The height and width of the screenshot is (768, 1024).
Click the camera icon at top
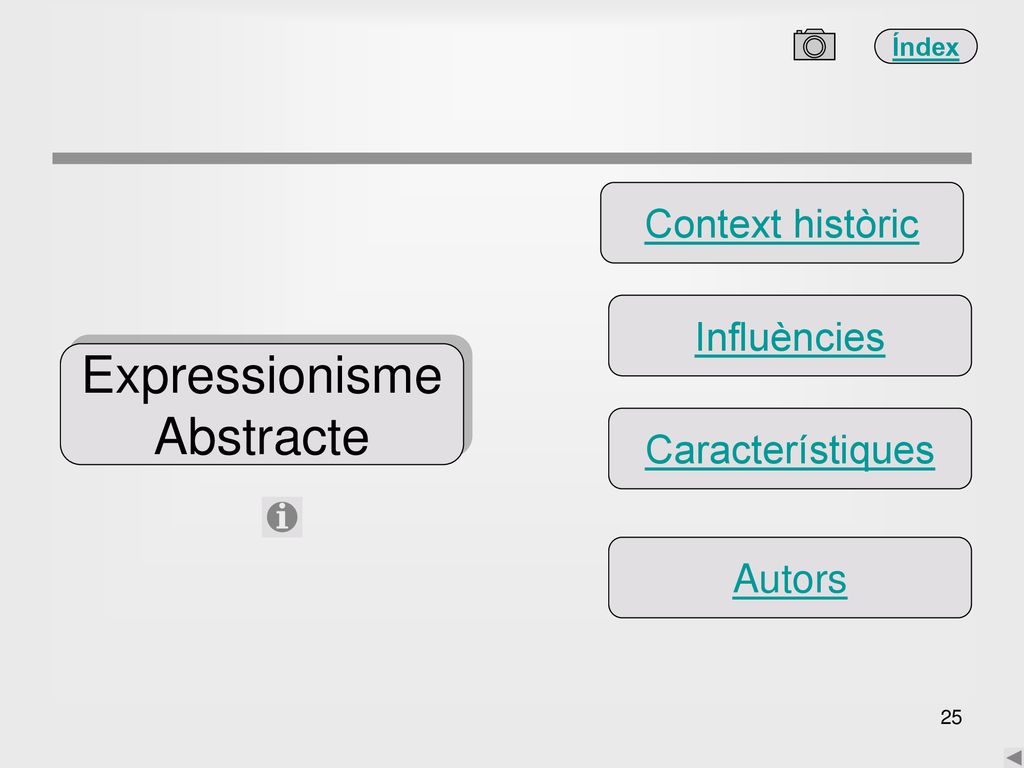coord(814,45)
